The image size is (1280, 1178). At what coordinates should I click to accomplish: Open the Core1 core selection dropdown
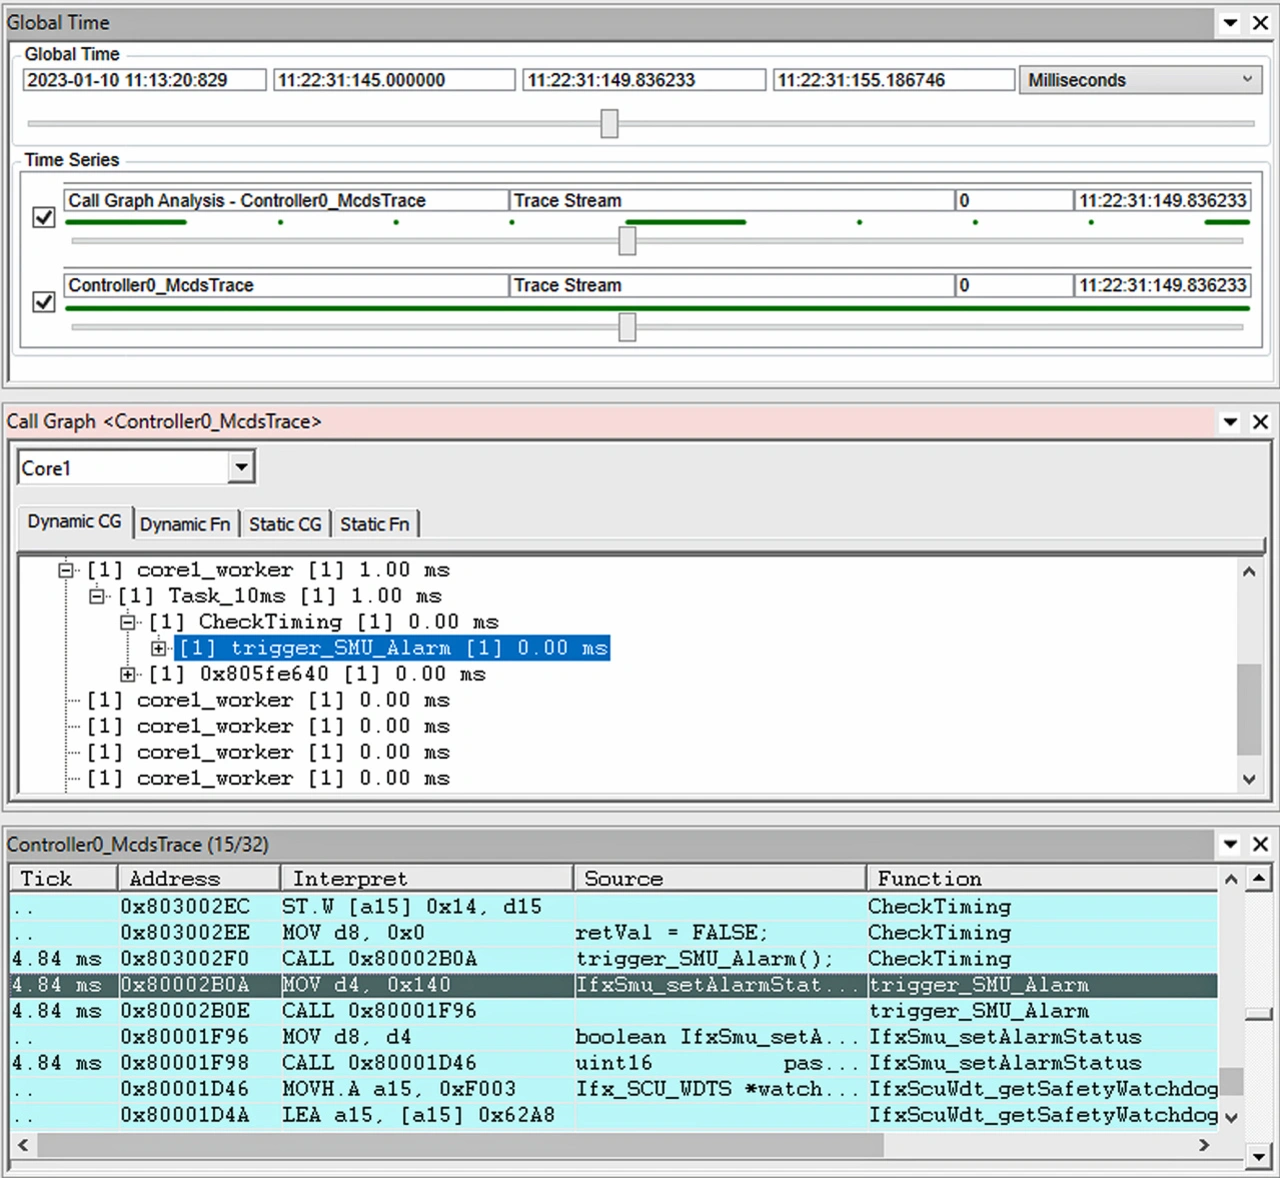tap(240, 467)
